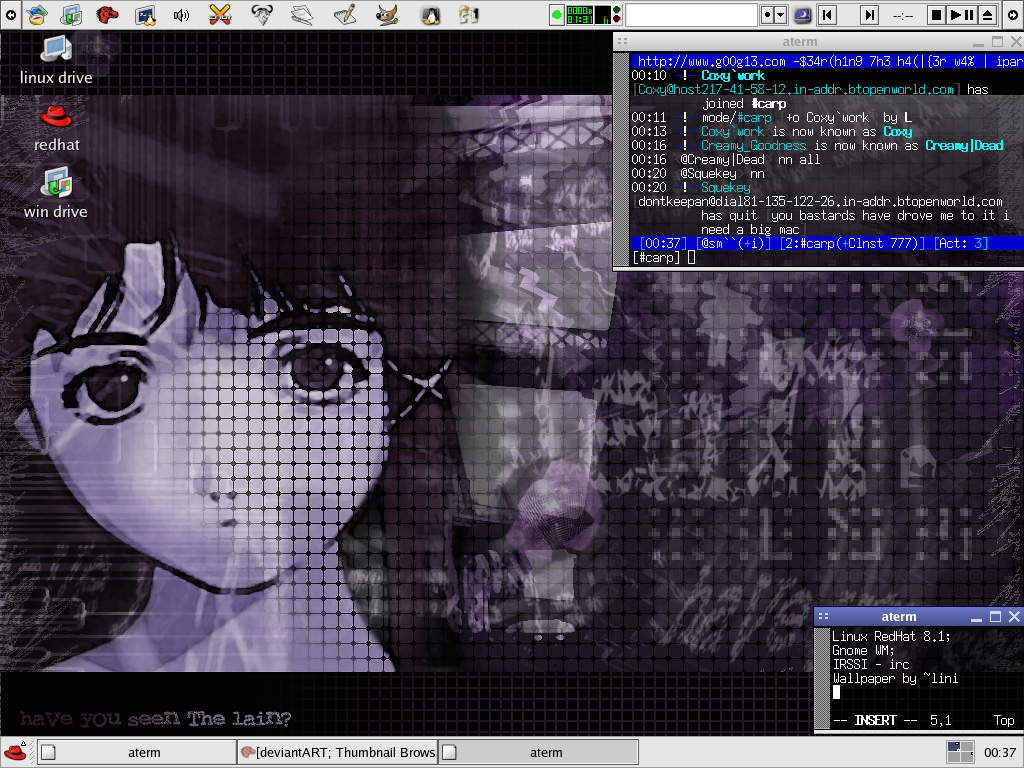Select the linux drive desktop icon
This screenshot has height=768, width=1024.
click(56, 60)
